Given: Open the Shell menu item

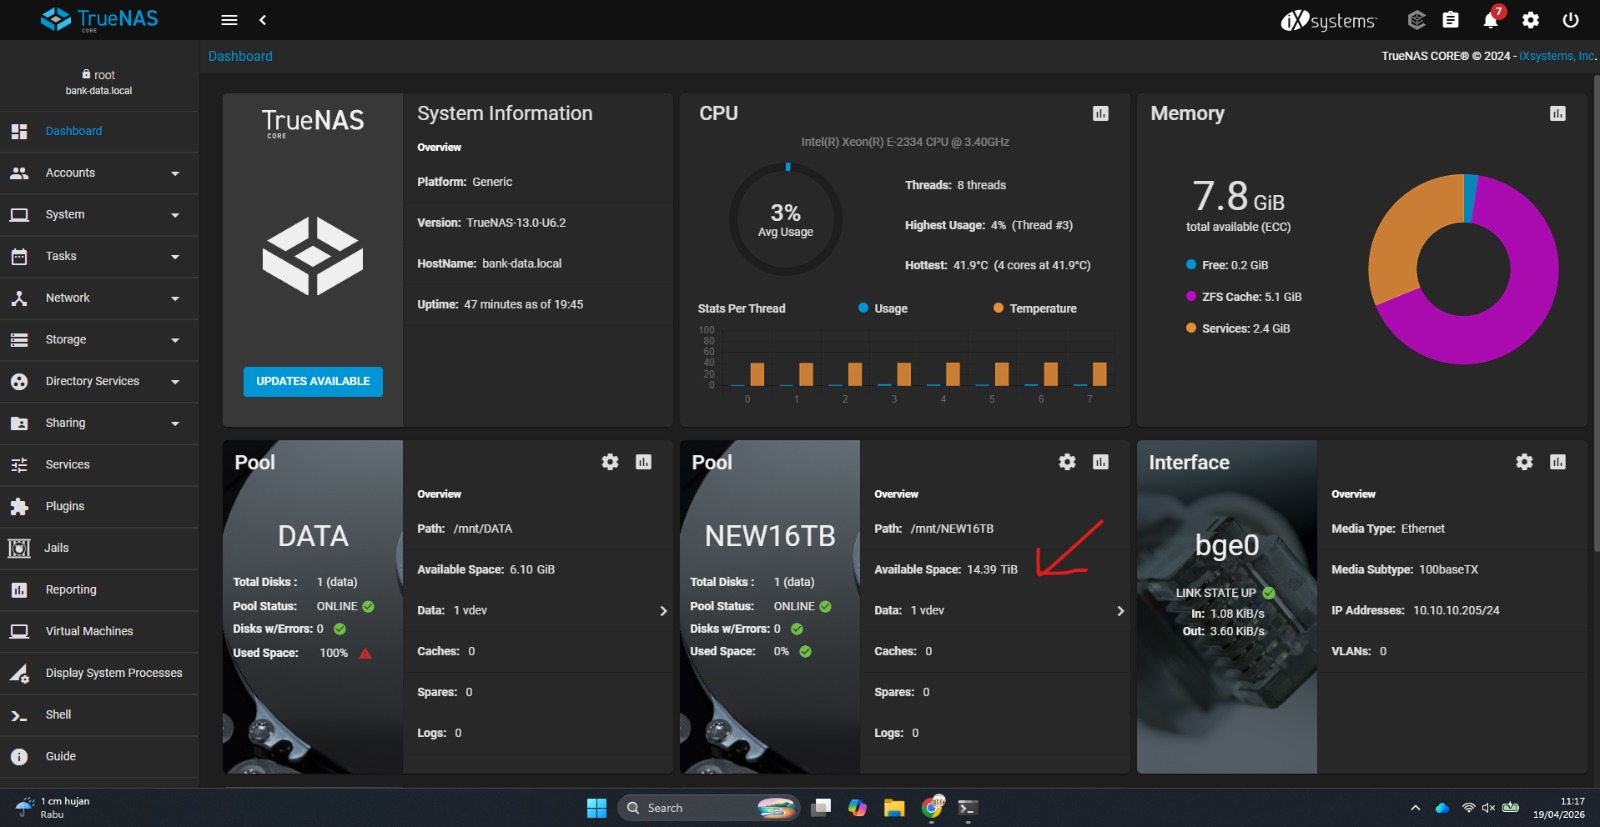Looking at the screenshot, I should tap(58, 715).
